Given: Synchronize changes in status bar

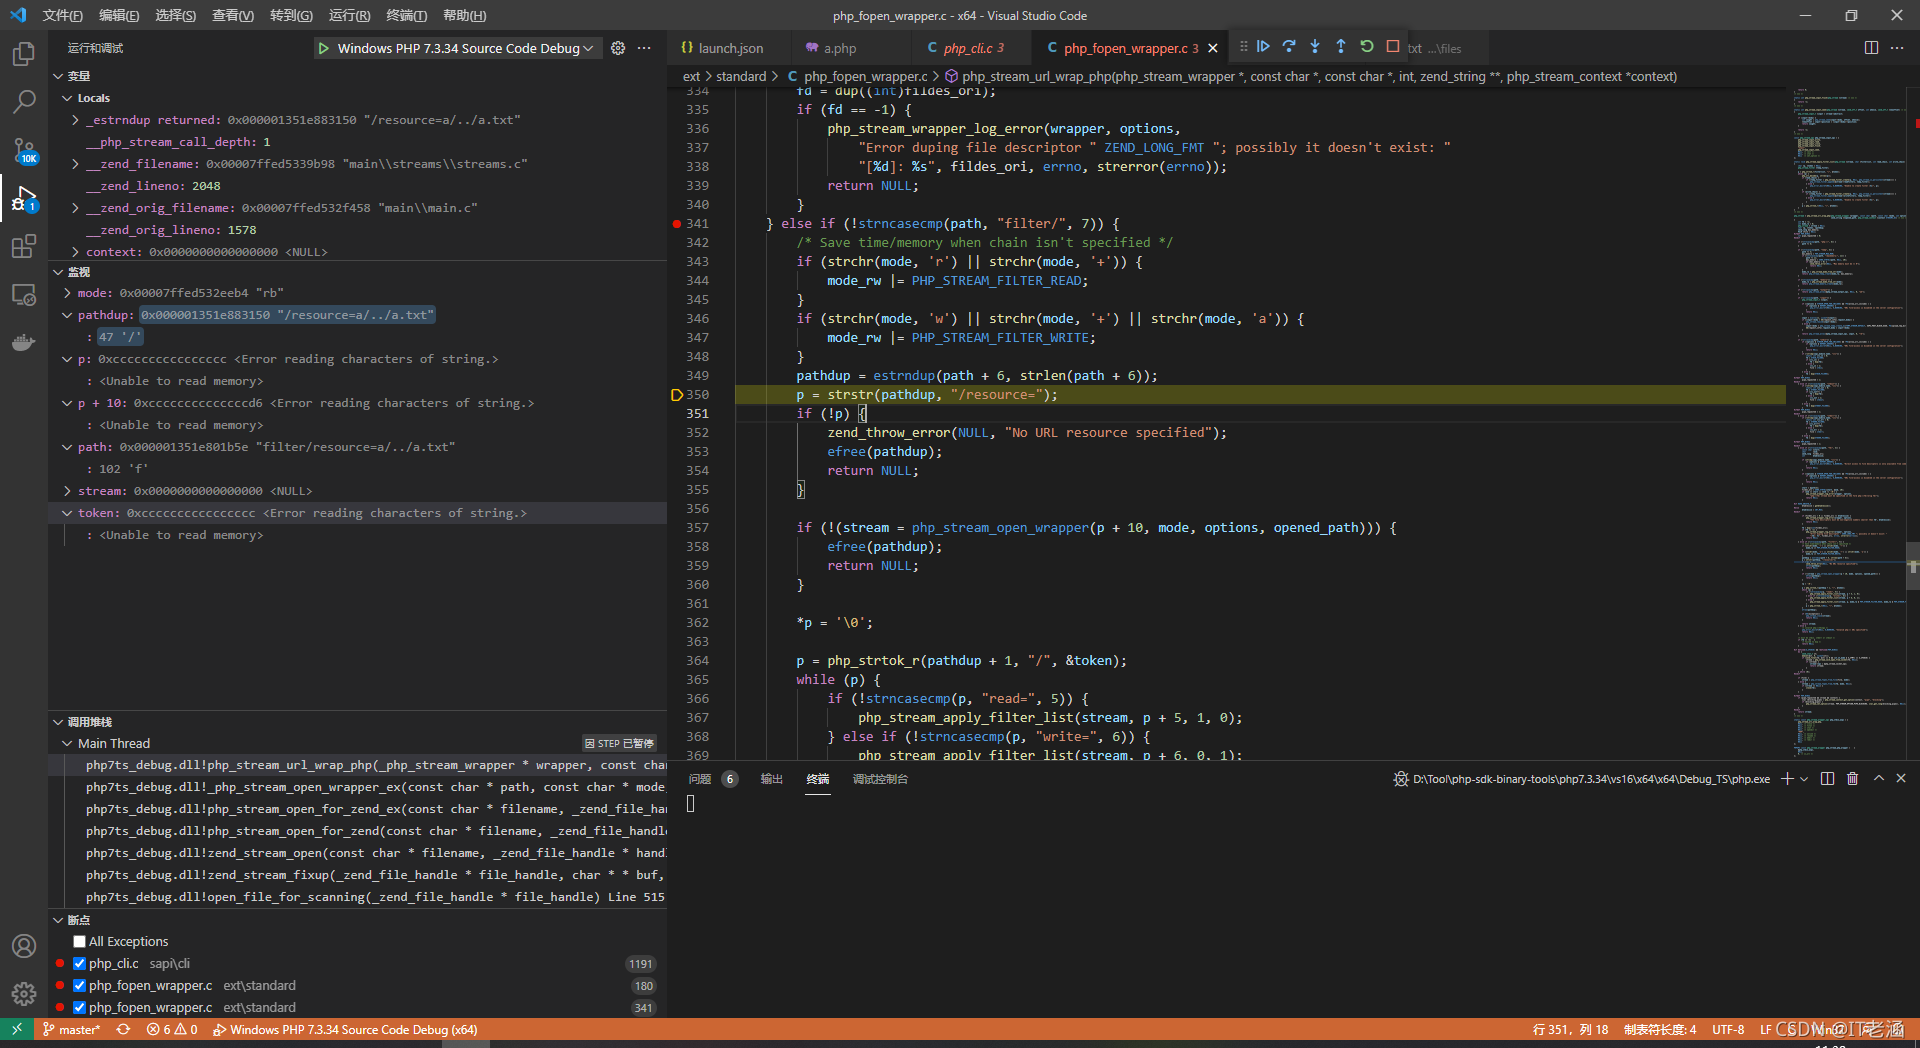Looking at the screenshot, I should tap(123, 1030).
